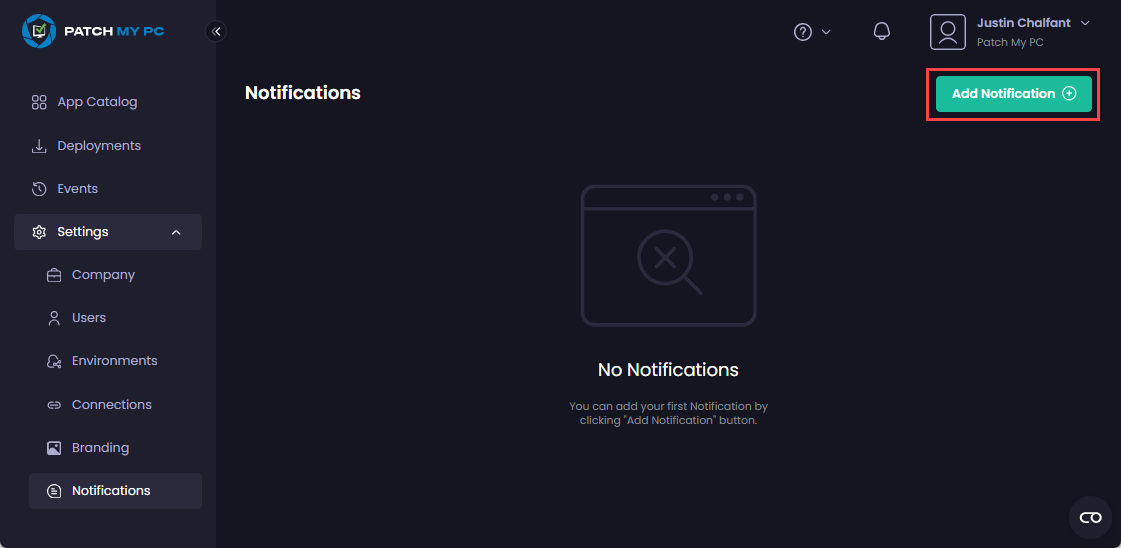Image resolution: width=1121 pixels, height=548 pixels.
Task: Collapse the sidebar with double-chevron button
Action: pyautogui.click(x=216, y=31)
